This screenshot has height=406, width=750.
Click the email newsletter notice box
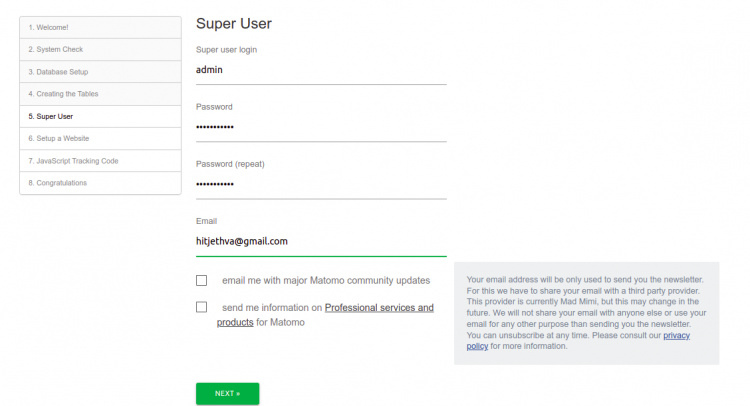pos(586,313)
